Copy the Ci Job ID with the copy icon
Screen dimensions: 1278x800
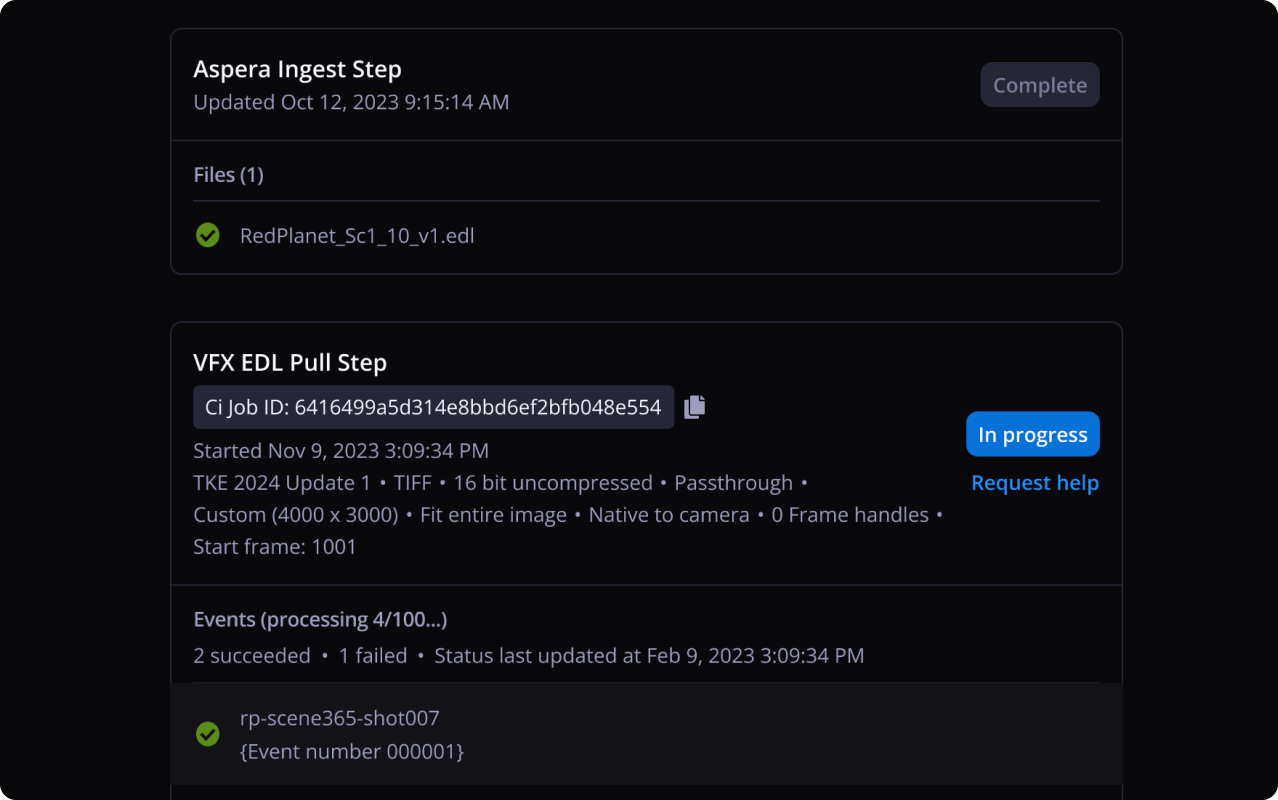click(695, 407)
